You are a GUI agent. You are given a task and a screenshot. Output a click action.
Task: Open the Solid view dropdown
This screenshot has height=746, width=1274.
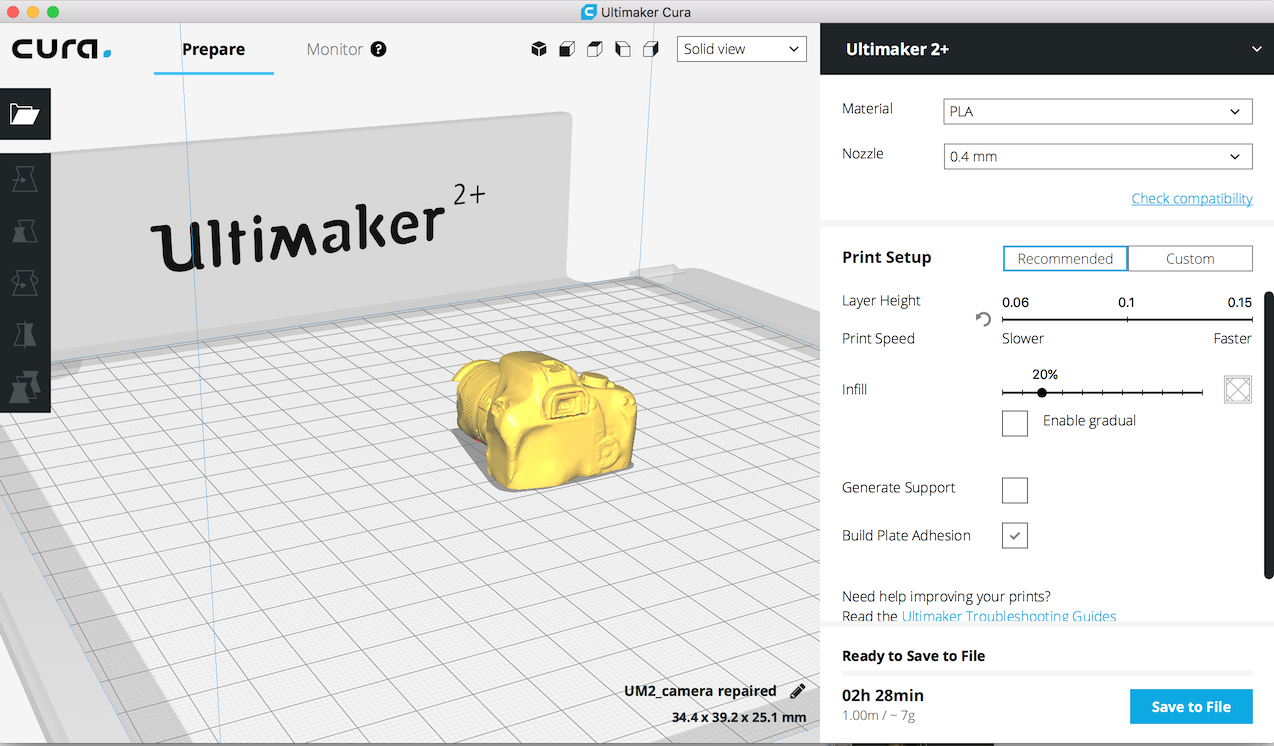(x=742, y=49)
